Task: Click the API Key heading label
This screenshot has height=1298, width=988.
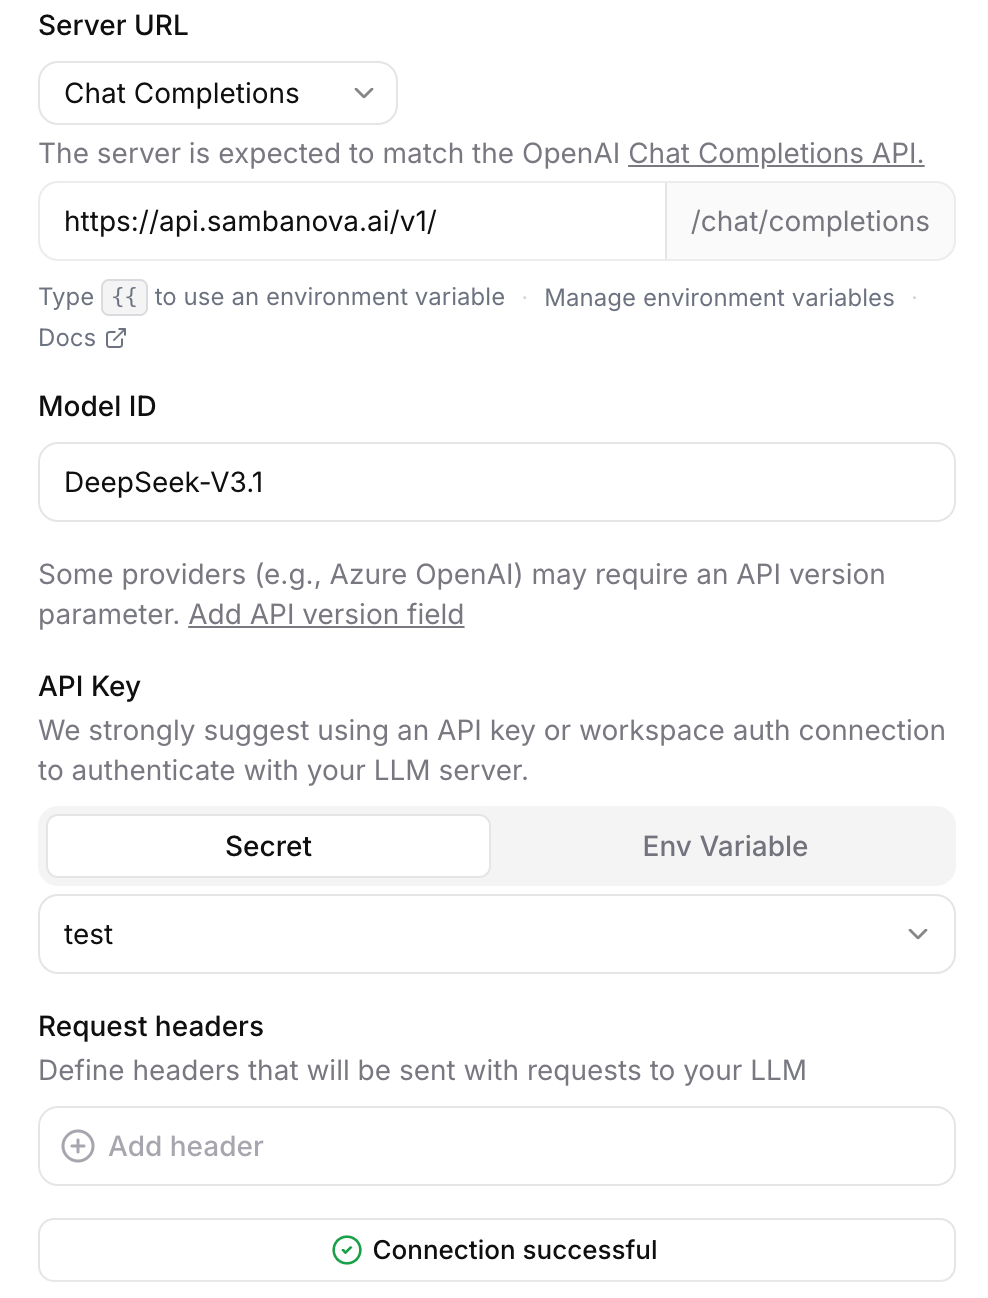Action: coord(89,686)
